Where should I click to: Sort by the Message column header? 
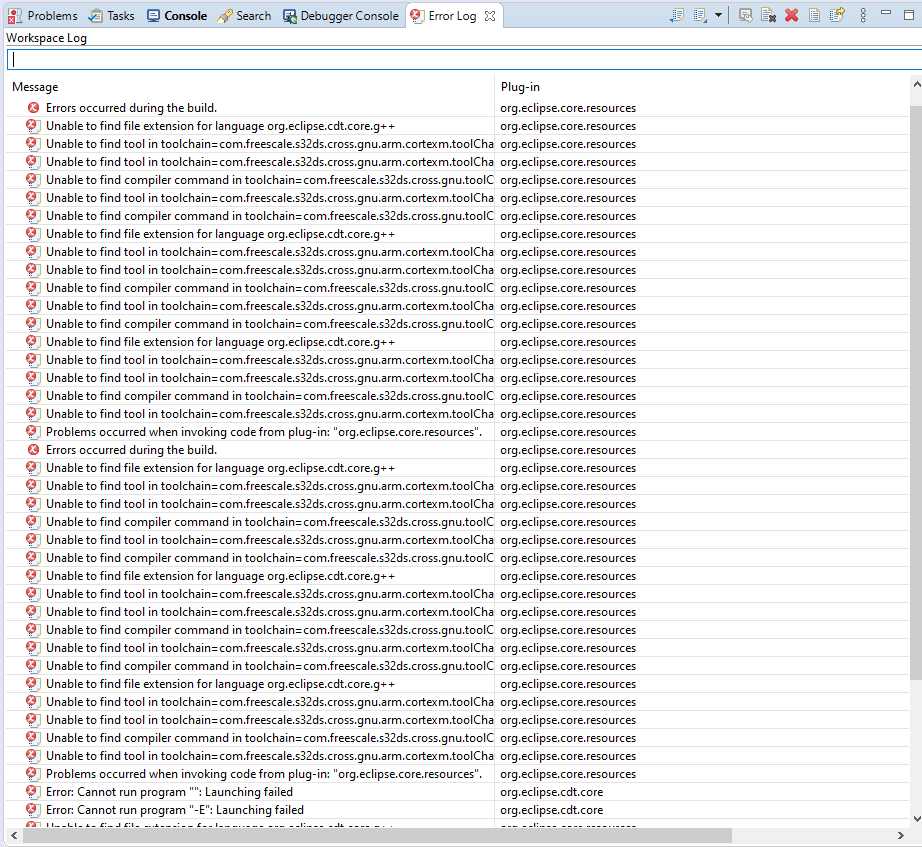(x=250, y=87)
